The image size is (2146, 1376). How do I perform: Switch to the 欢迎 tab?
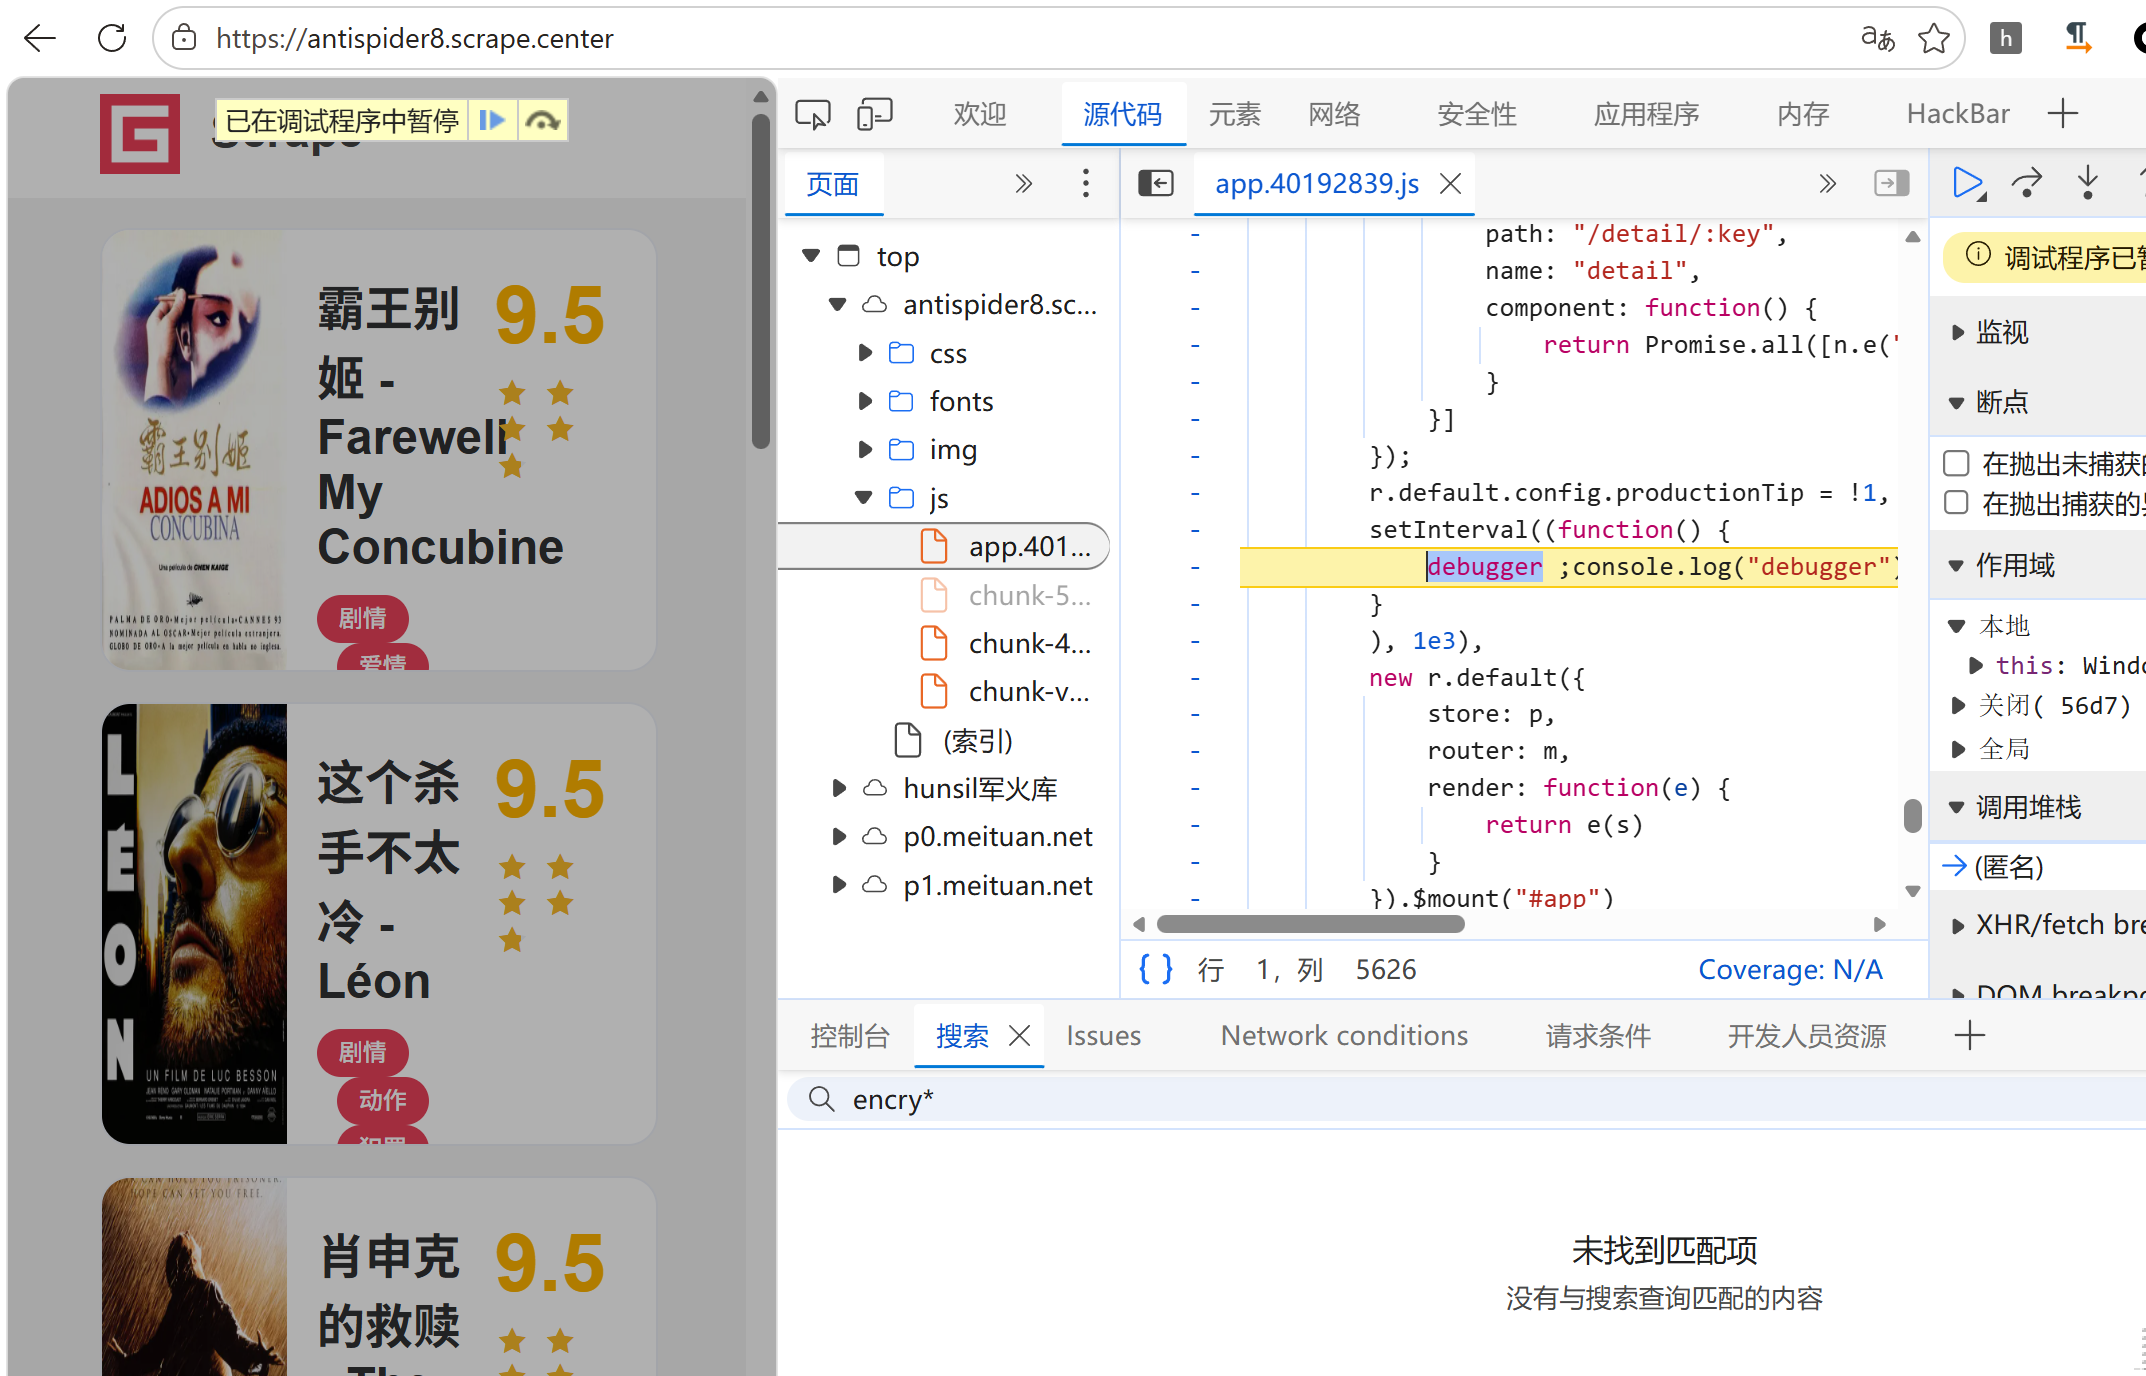[x=979, y=114]
